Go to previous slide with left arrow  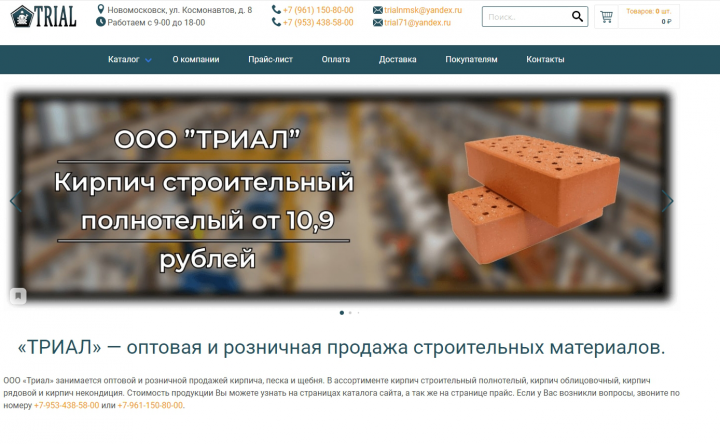16,201
